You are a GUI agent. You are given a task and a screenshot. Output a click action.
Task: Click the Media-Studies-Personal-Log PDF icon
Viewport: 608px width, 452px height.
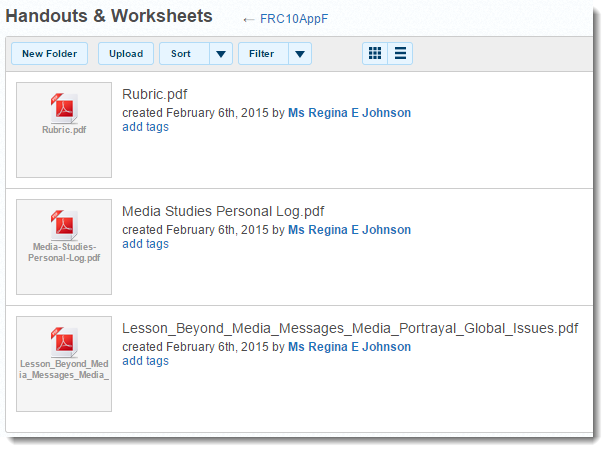64,223
